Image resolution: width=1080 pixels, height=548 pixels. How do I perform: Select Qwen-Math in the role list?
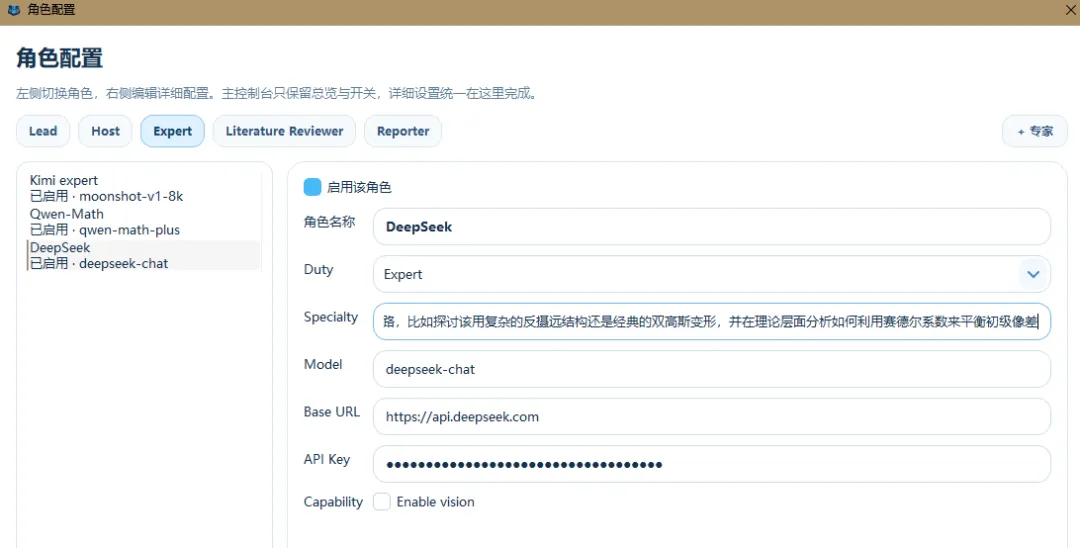click(144, 222)
